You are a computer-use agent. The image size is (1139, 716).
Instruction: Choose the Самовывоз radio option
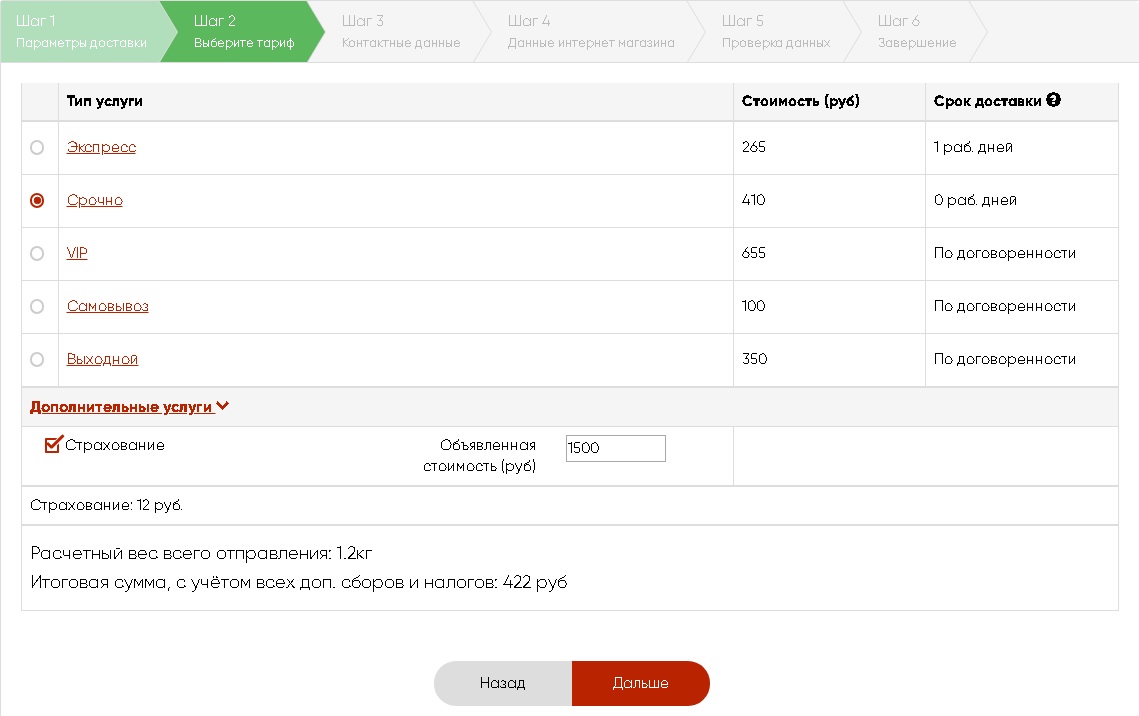(x=37, y=306)
